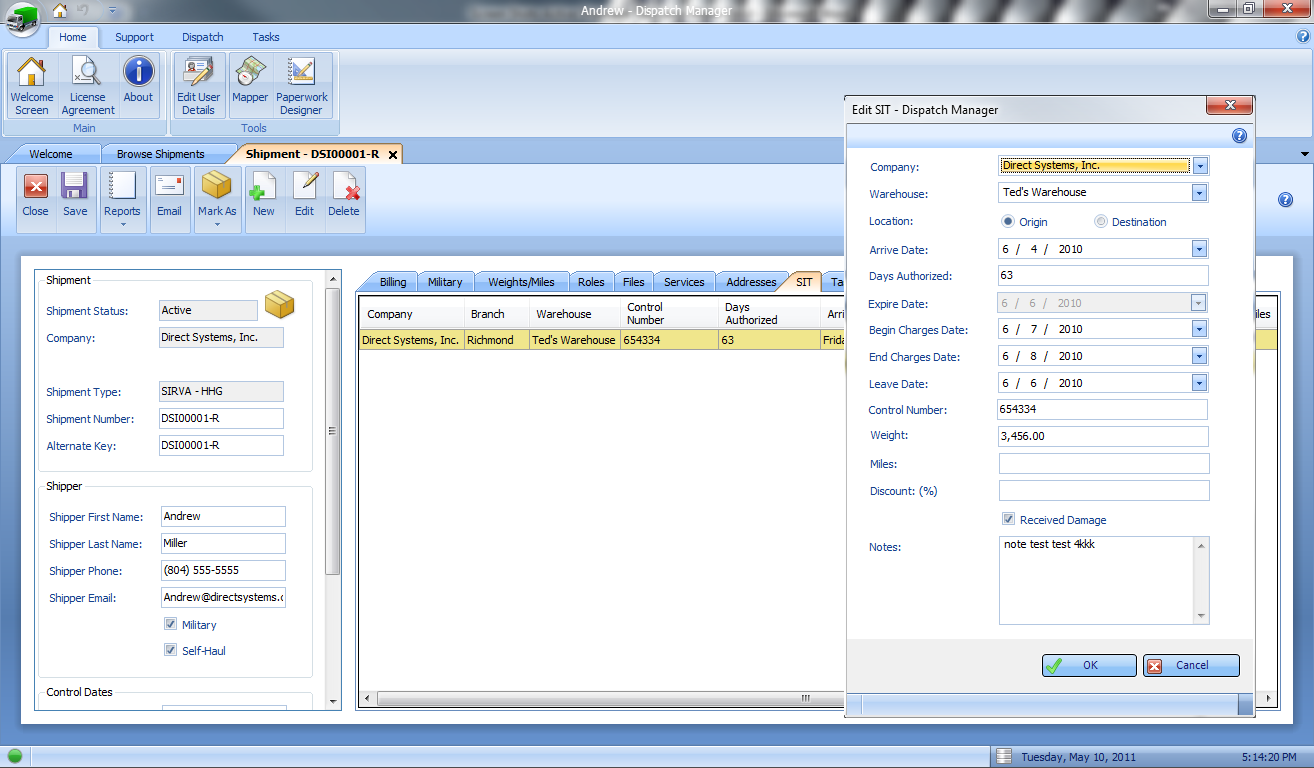Expand the Warehouse dropdown in dialog
Screen dimensions: 1314x768
point(1200,193)
